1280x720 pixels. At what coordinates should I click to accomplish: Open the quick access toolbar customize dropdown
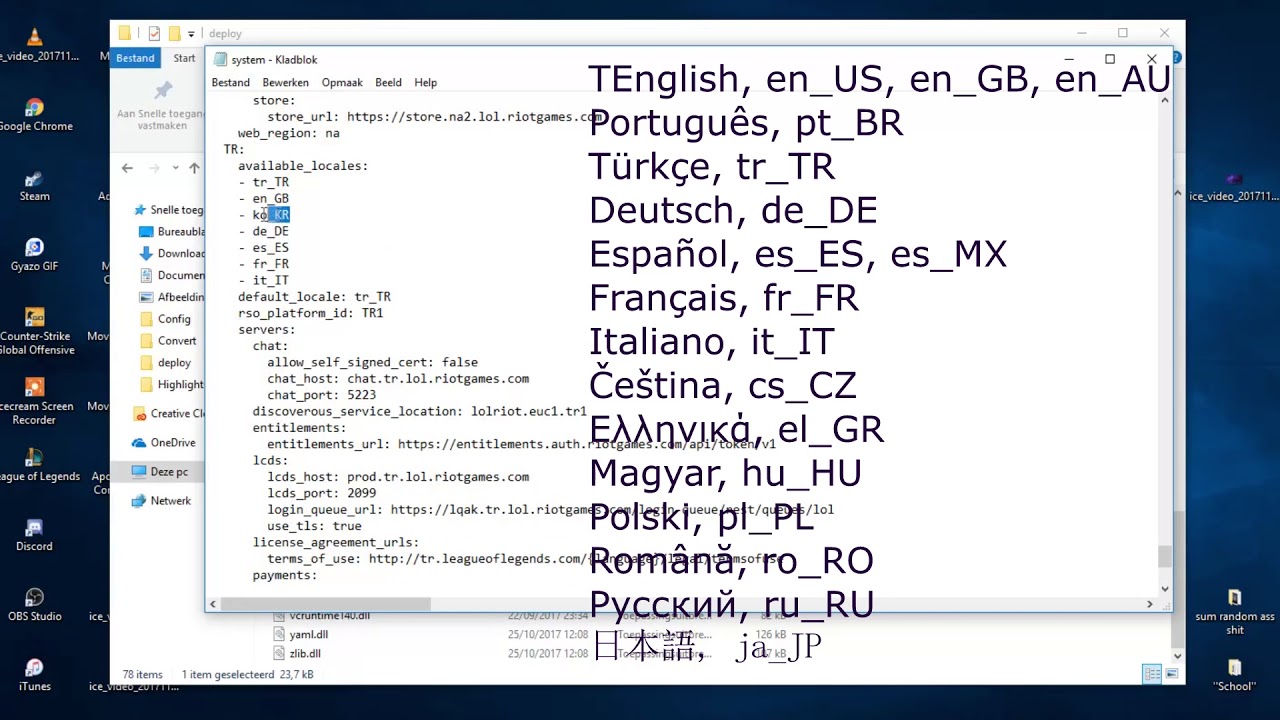point(191,34)
